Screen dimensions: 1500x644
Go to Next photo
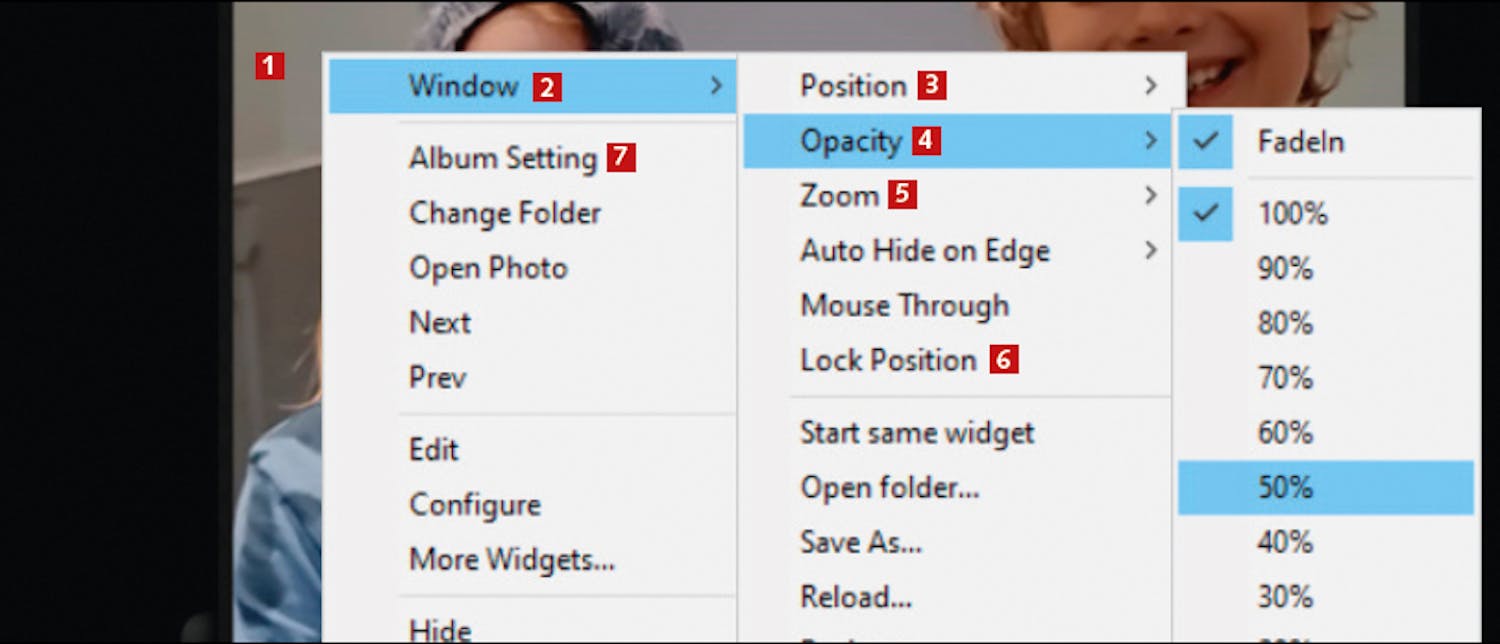pos(440,323)
